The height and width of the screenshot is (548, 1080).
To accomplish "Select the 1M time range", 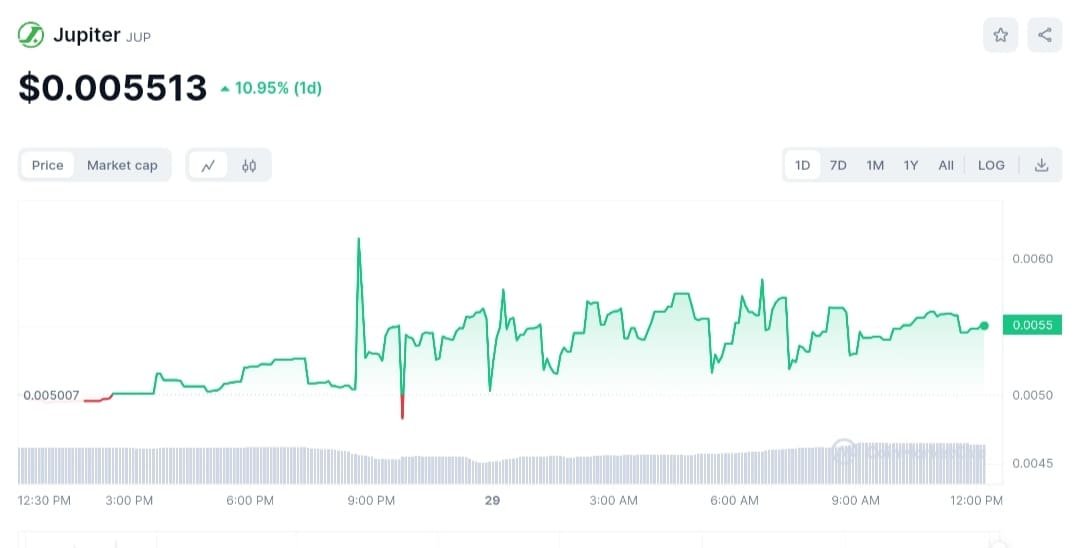I will [875, 165].
